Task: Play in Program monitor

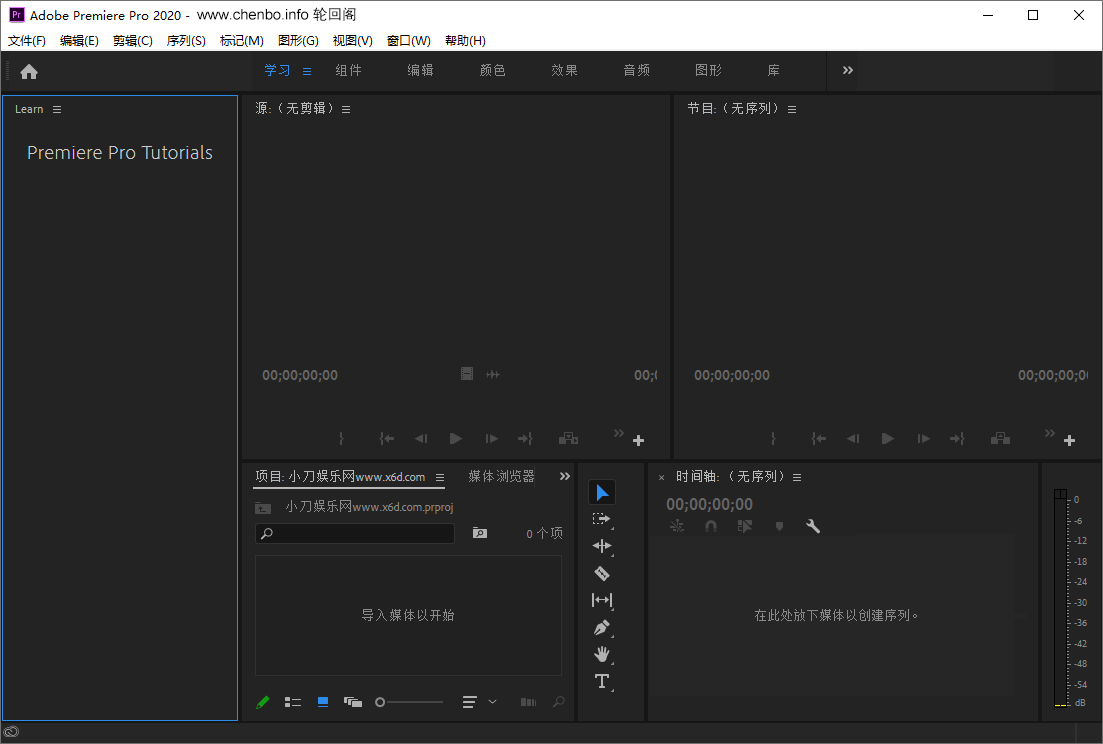Action: click(888, 439)
